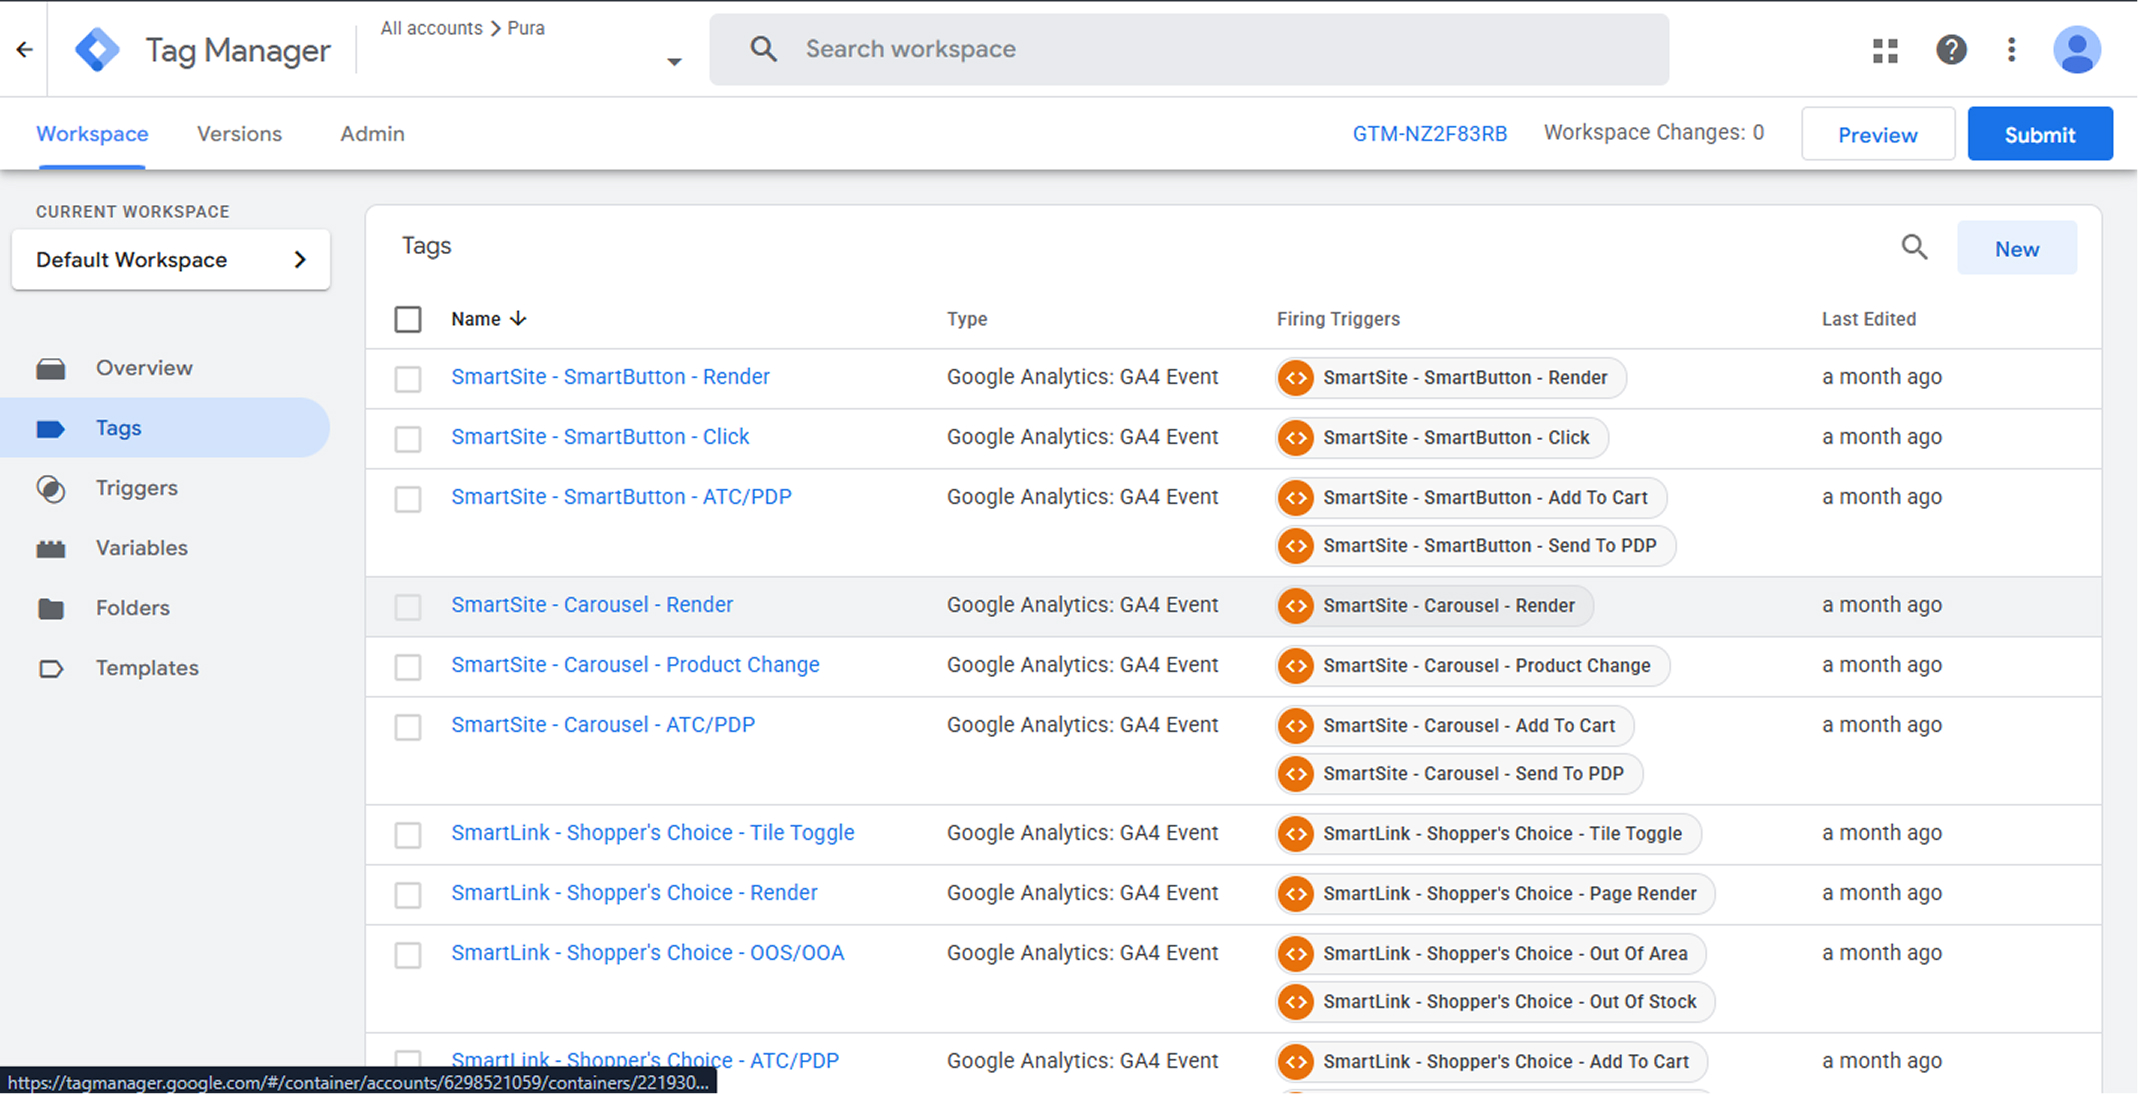Switch to the Workspace tab
Image resolution: width=2138 pixels, height=1094 pixels.
tap(92, 134)
